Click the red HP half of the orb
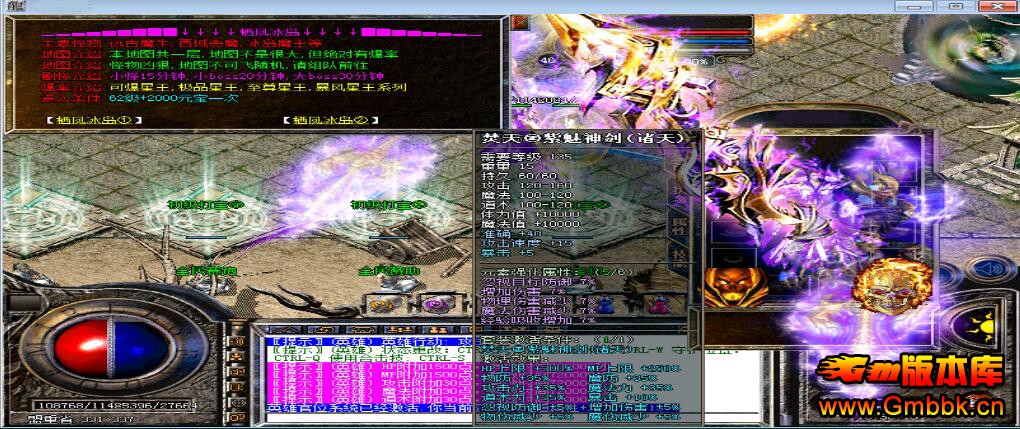Viewport: 1020px width, 429px height. [x=73, y=345]
